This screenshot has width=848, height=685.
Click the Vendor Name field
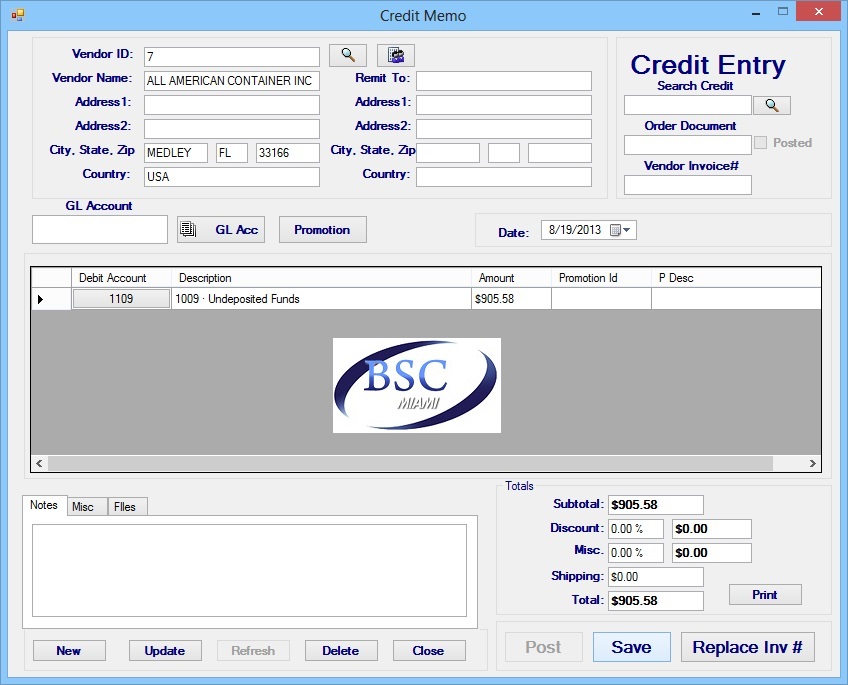(x=231, y=81)
